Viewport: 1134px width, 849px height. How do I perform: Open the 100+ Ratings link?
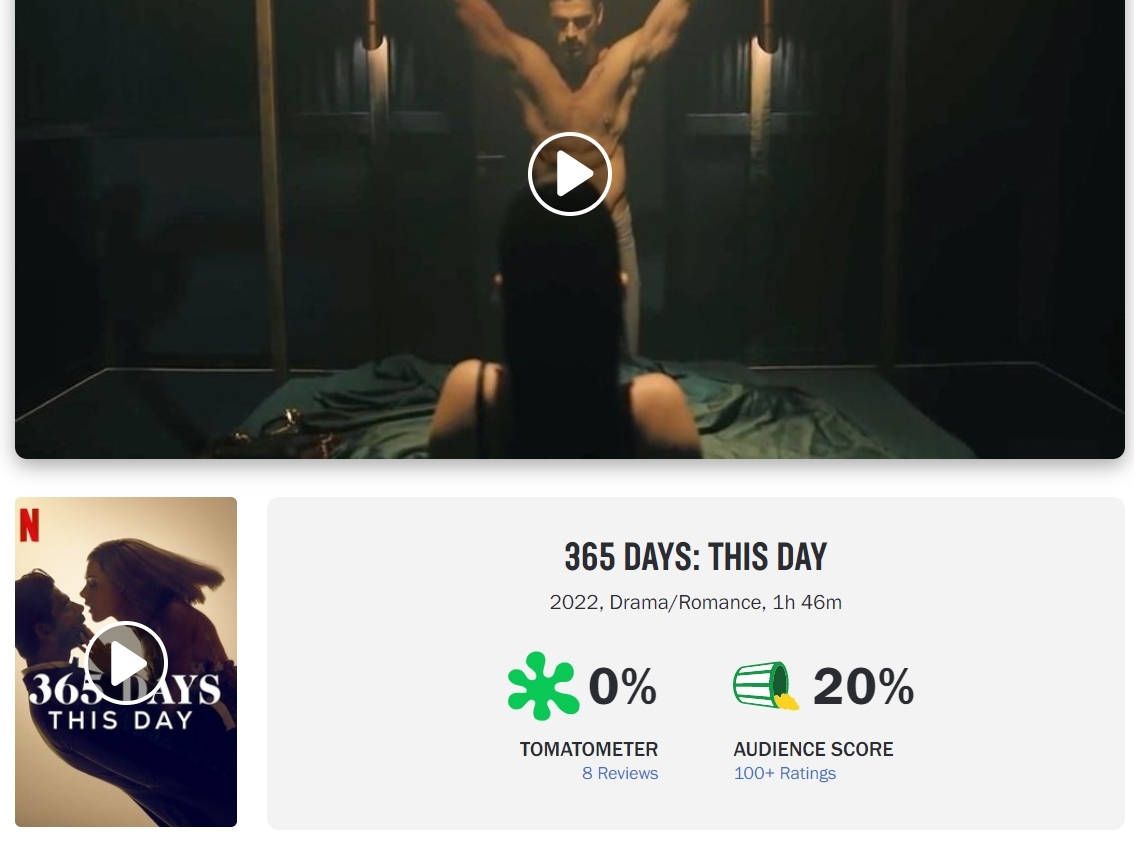pyautogui.click(x=785, y=773)
